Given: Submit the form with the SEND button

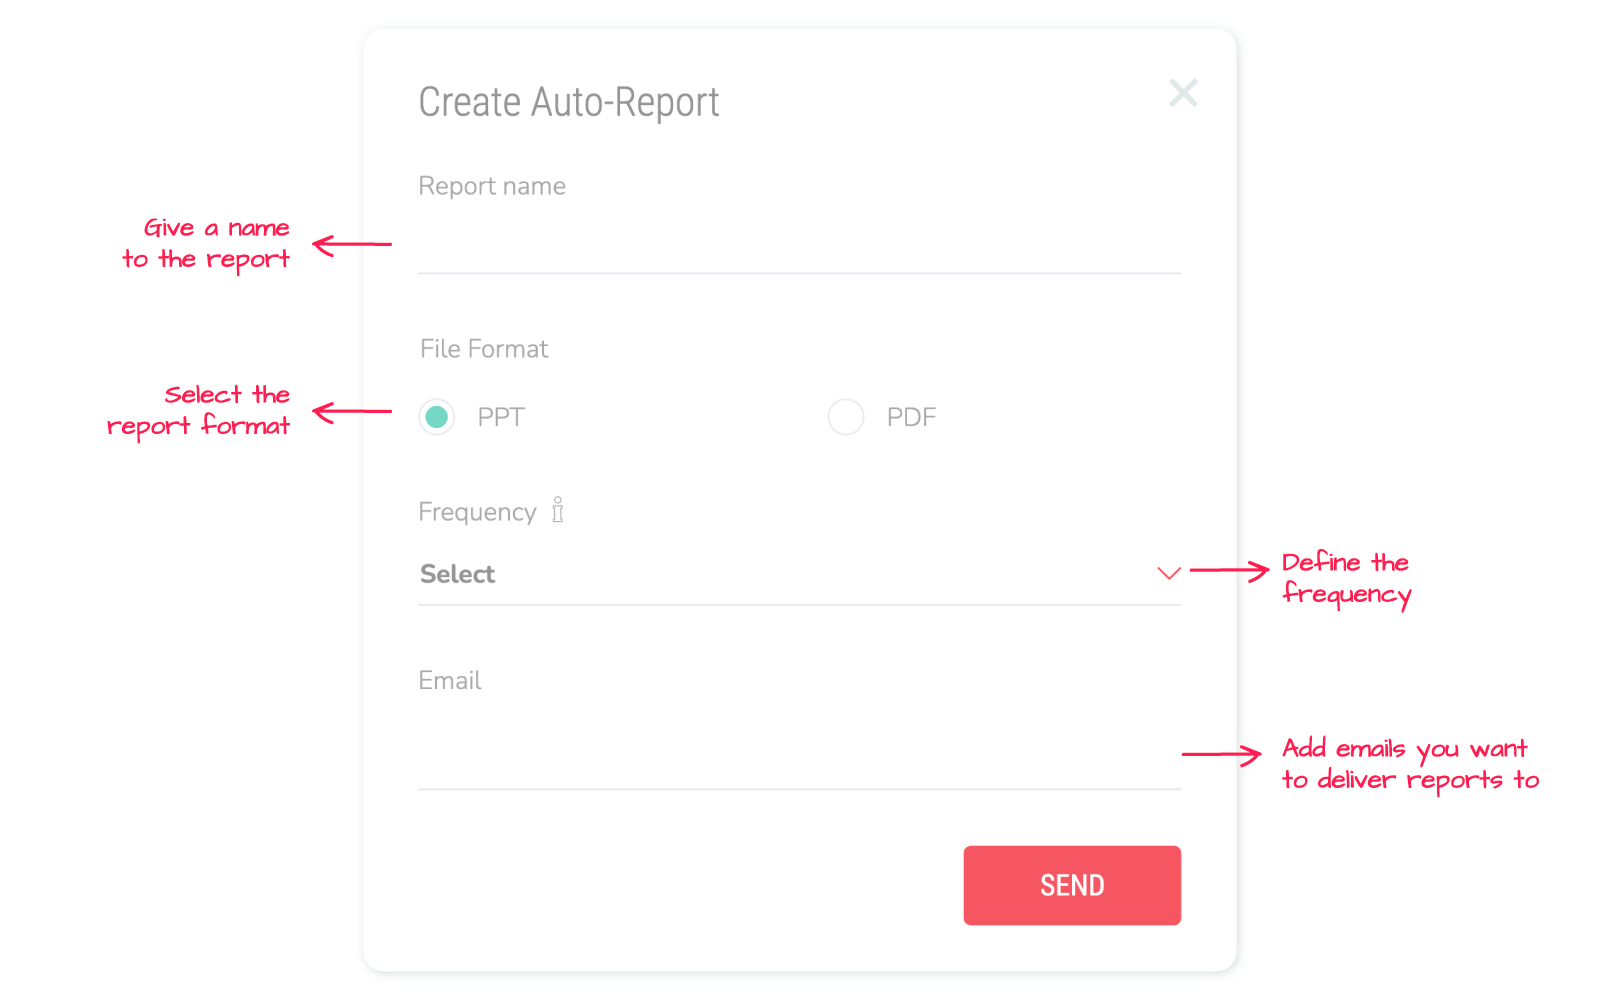Looking at the screenshot, I should point(1072,885).
